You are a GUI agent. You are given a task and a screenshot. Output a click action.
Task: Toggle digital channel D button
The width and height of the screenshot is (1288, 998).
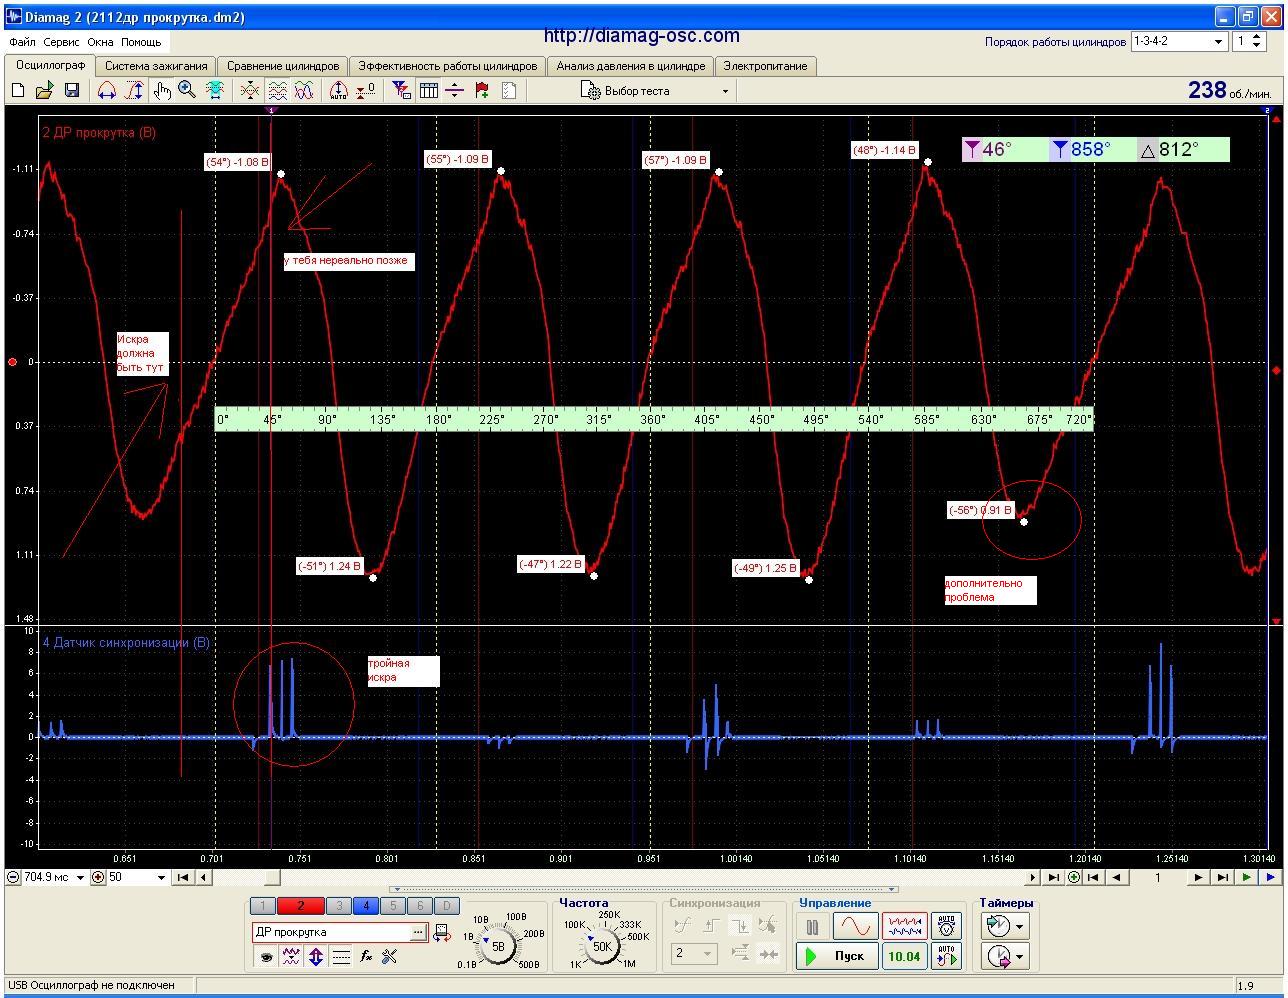click(447, 906)
